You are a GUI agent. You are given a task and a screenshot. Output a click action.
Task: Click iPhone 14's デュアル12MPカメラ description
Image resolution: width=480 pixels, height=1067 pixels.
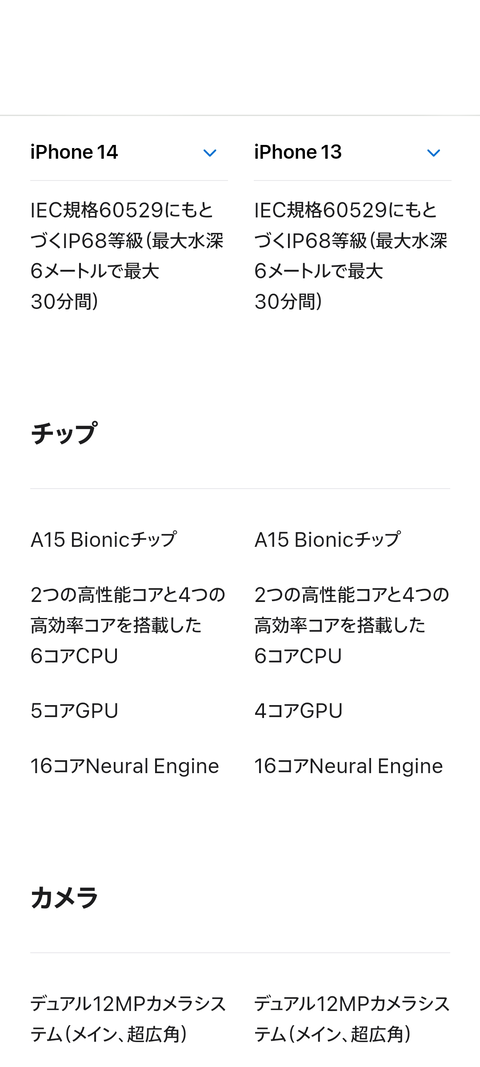click(128, 1019)
